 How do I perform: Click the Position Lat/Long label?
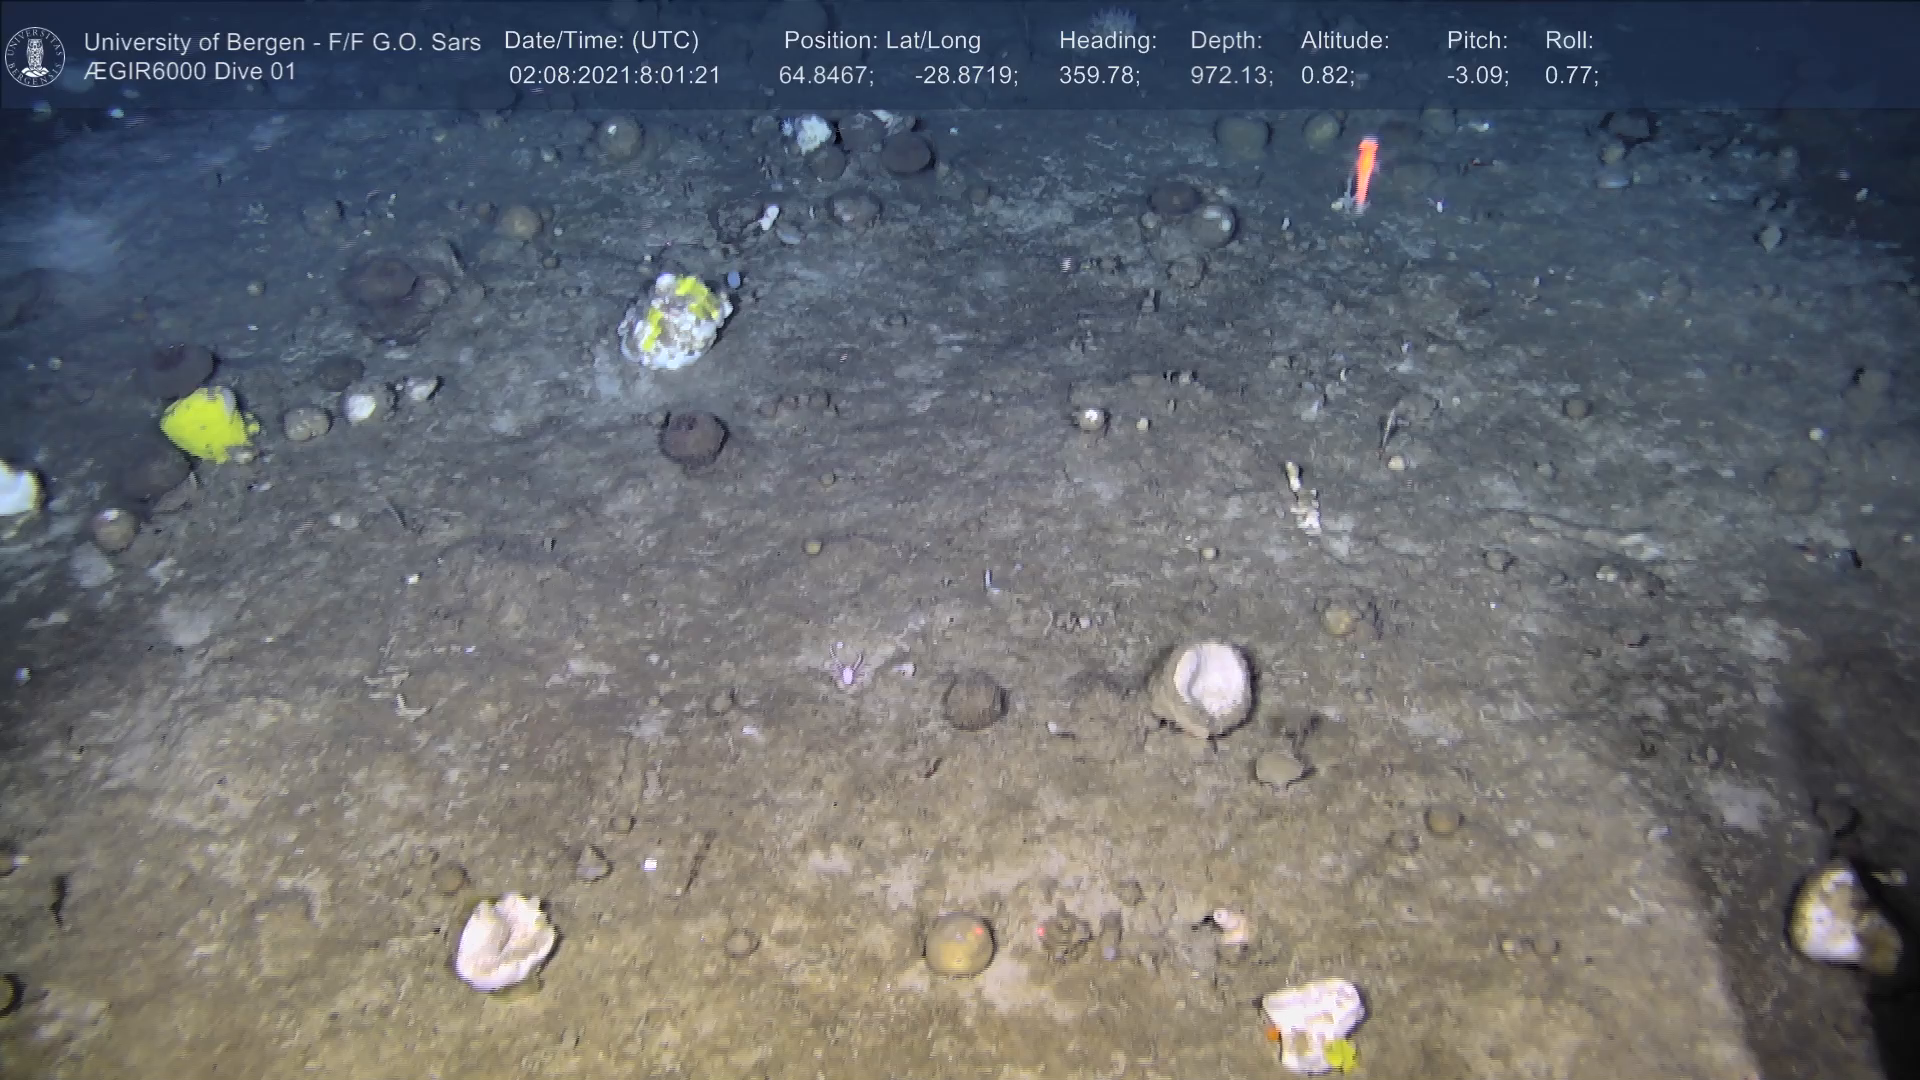click(x=882, y=41)
